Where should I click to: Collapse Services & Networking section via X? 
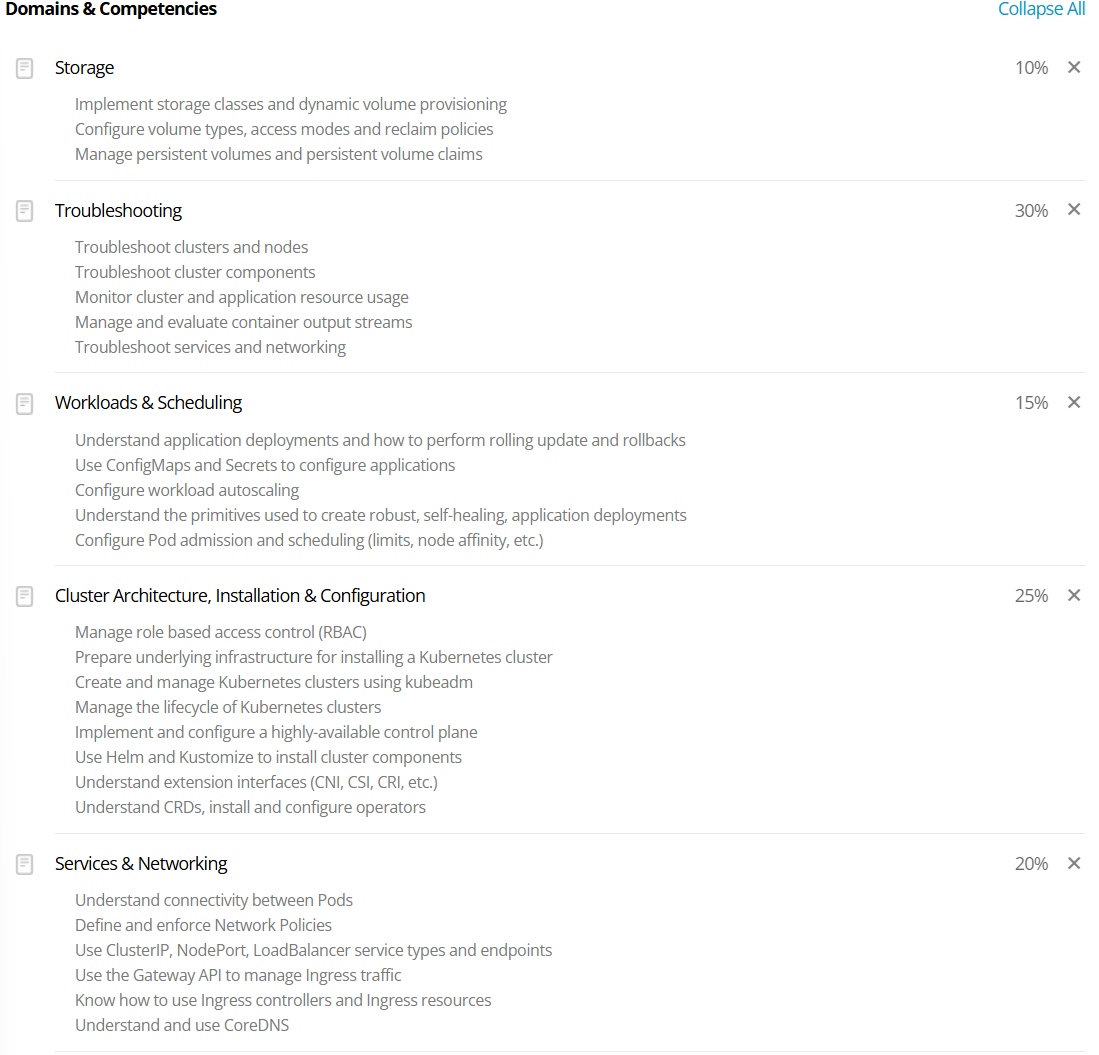click(x=1074, y=863)
